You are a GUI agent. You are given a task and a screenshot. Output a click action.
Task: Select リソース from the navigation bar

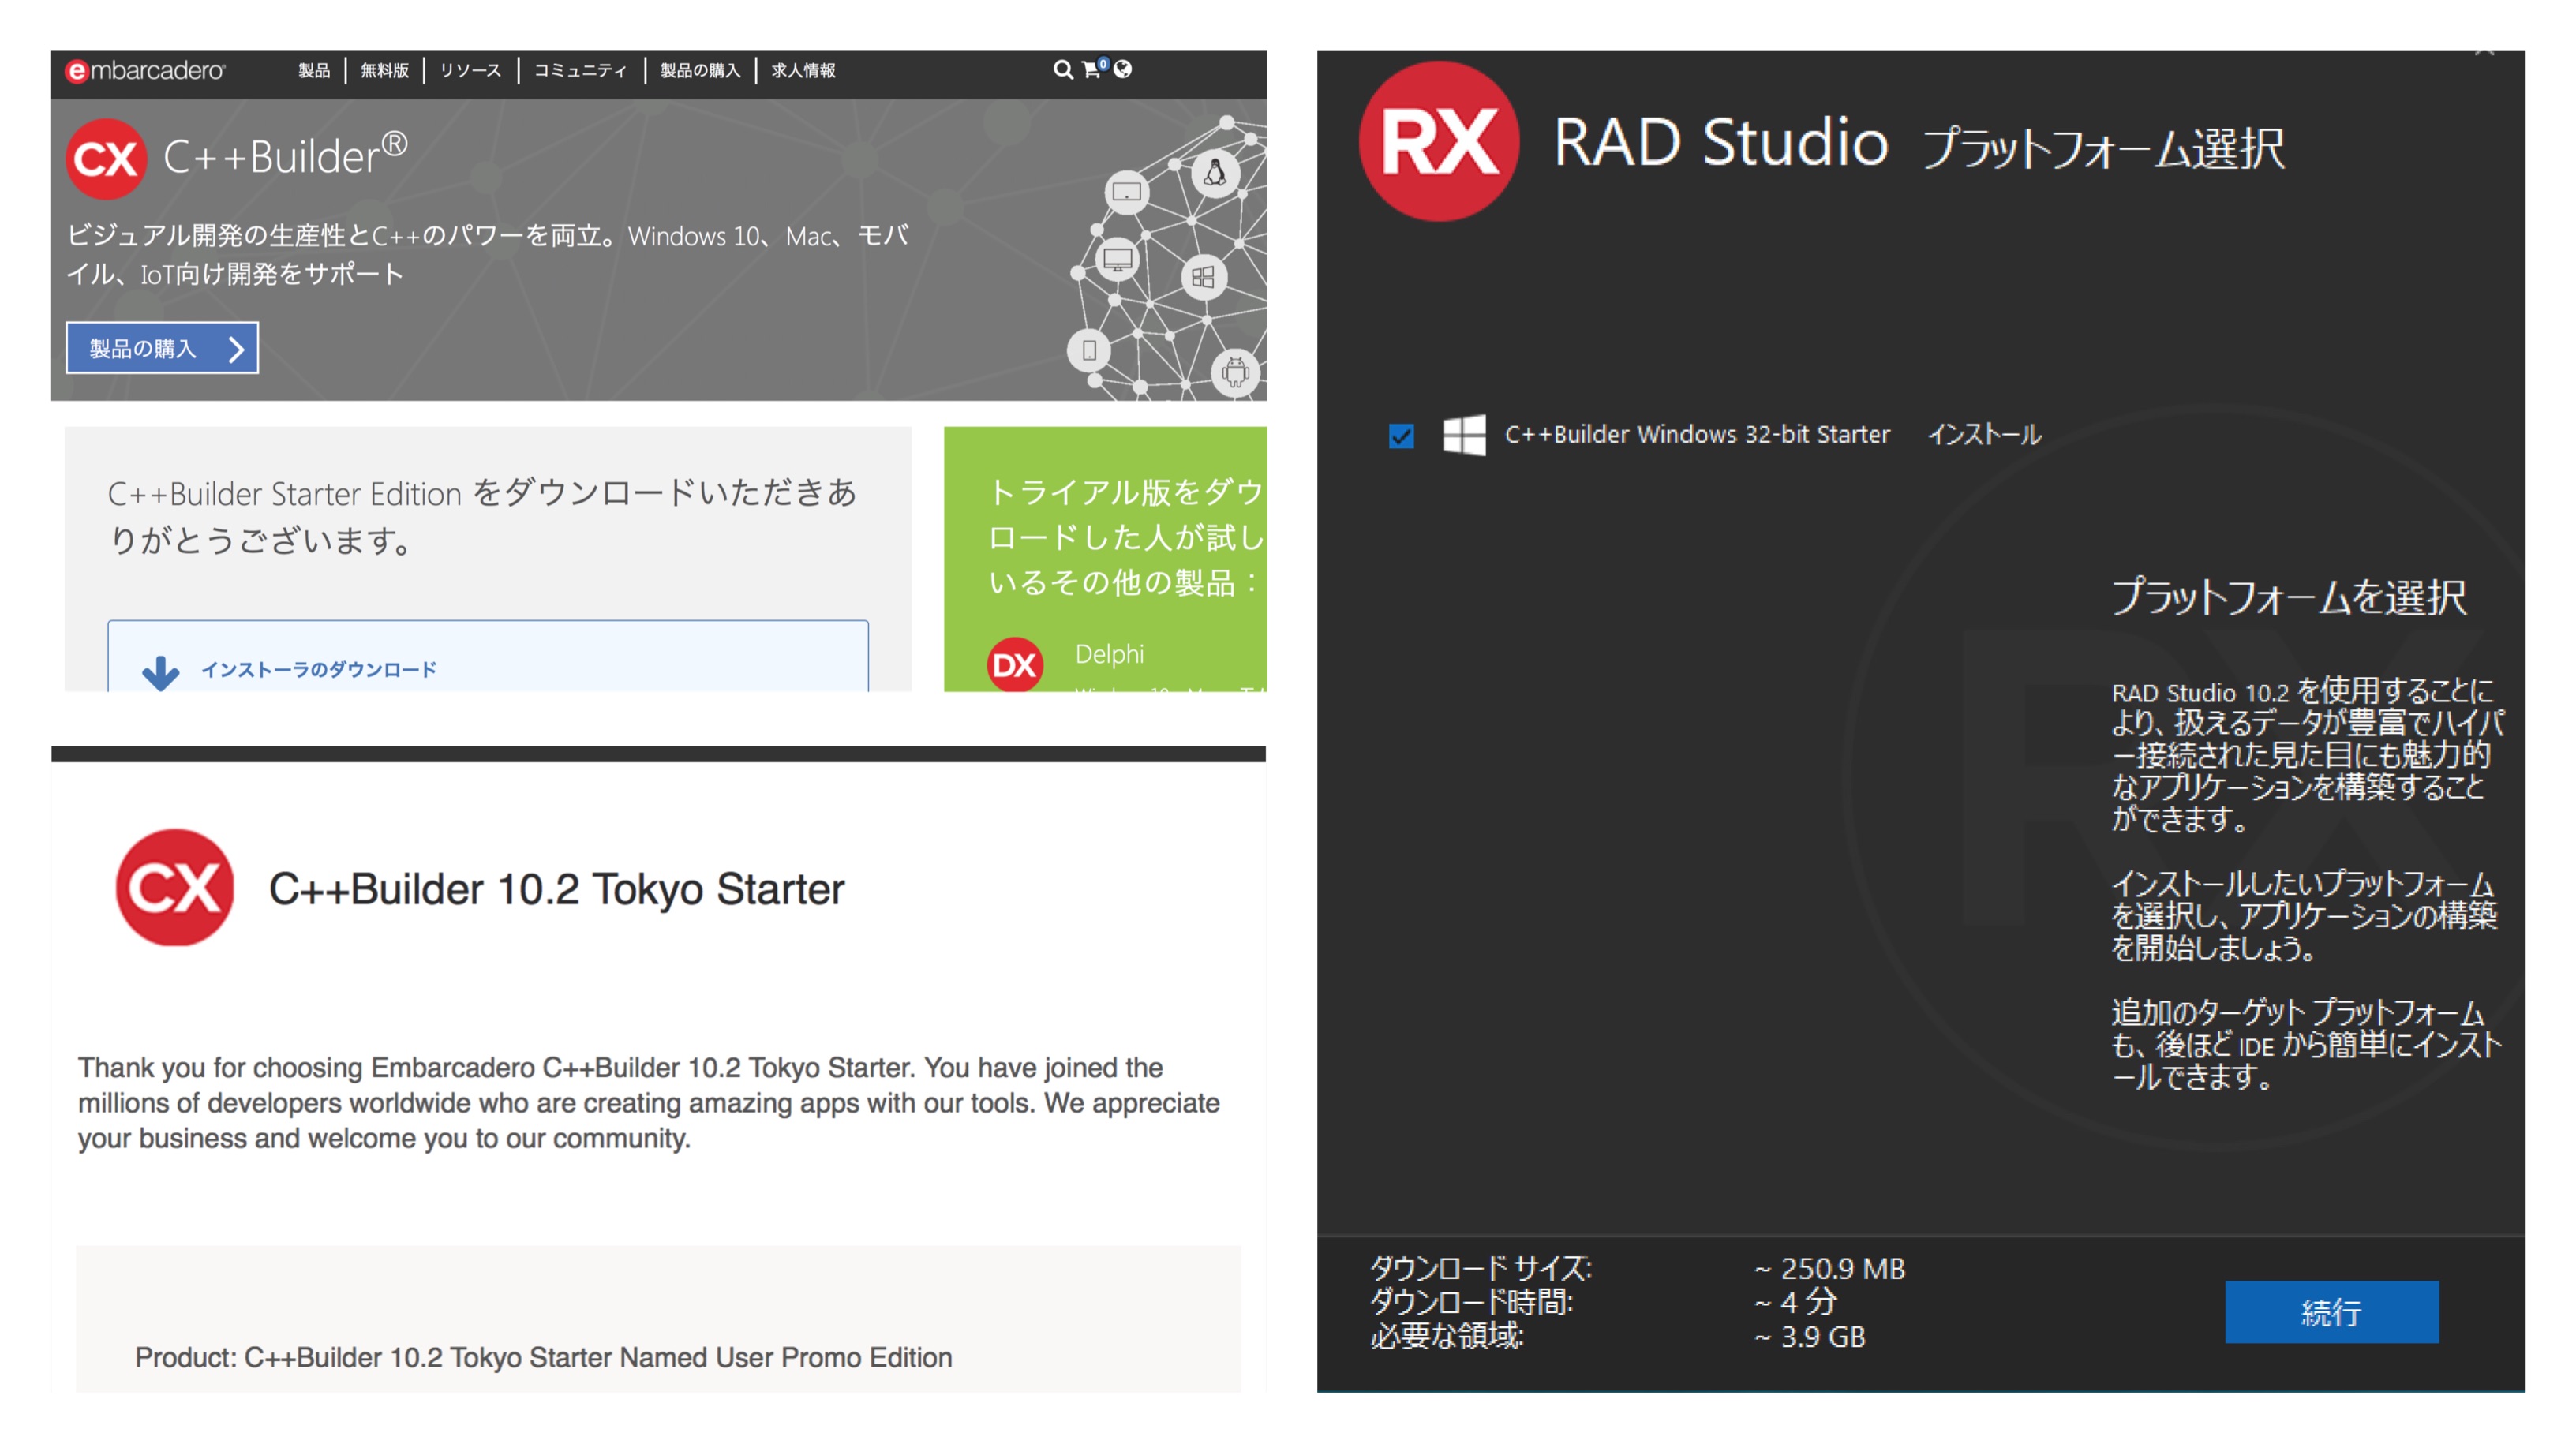click(471, 71)
